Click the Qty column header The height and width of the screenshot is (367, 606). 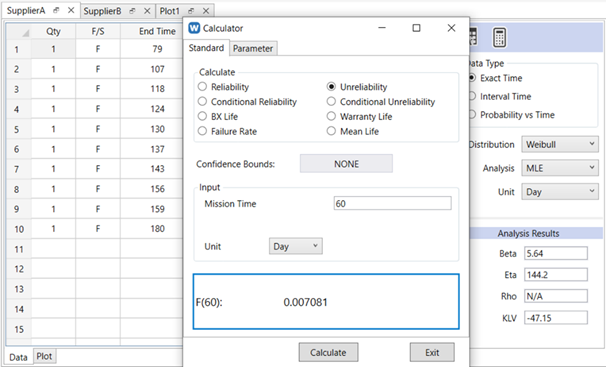tap(53, 31)
